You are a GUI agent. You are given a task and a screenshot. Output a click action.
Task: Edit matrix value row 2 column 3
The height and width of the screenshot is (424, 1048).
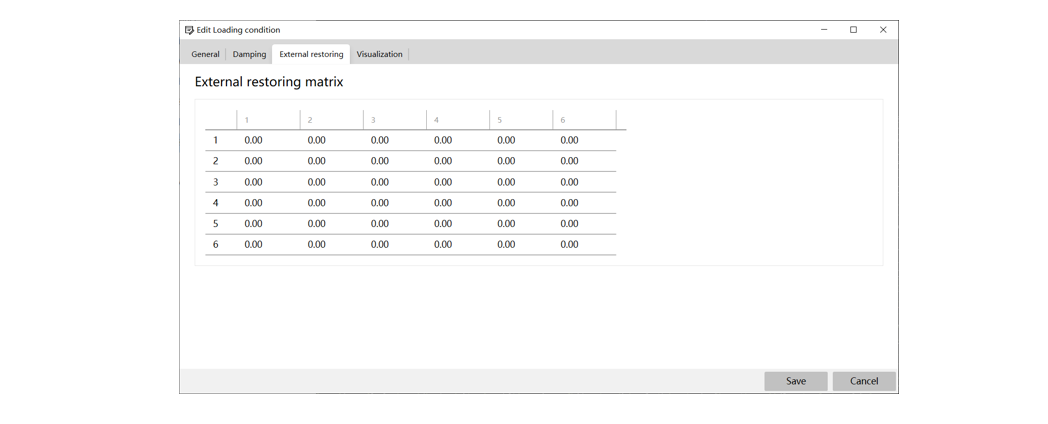click(394, 161)
